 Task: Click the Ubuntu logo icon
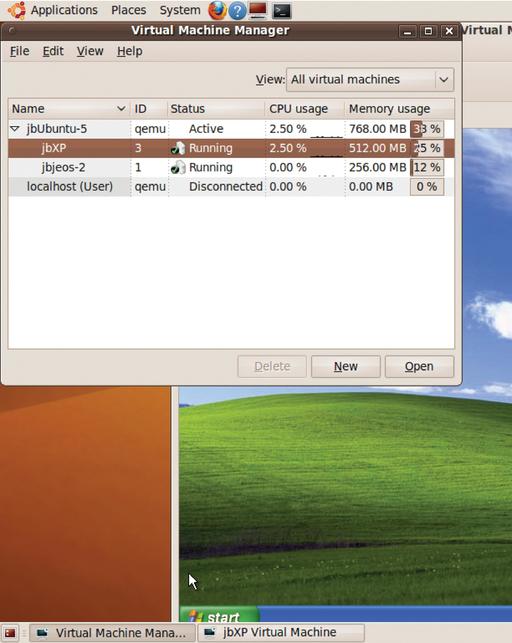pyautogui.click(x=16, y=10)
